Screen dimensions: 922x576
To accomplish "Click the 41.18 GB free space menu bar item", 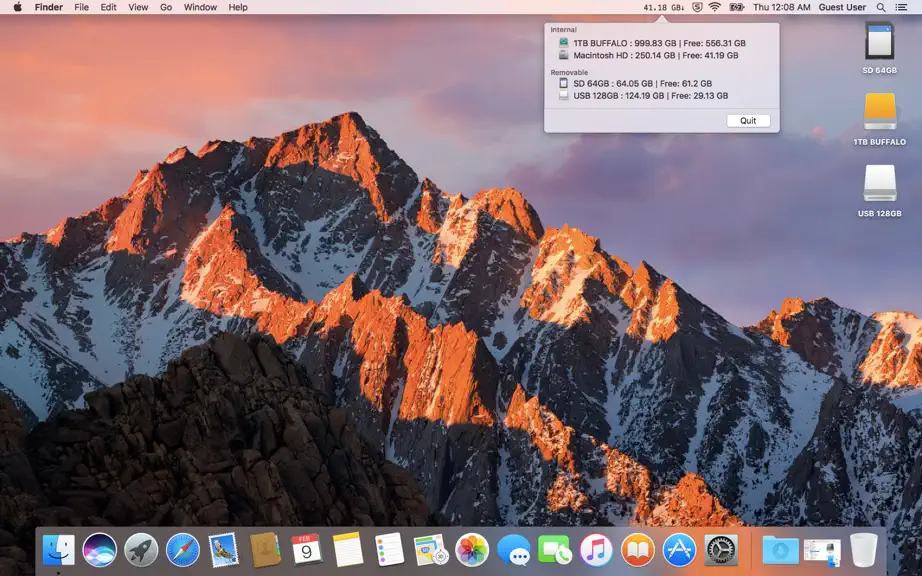I will click(663, 7).
